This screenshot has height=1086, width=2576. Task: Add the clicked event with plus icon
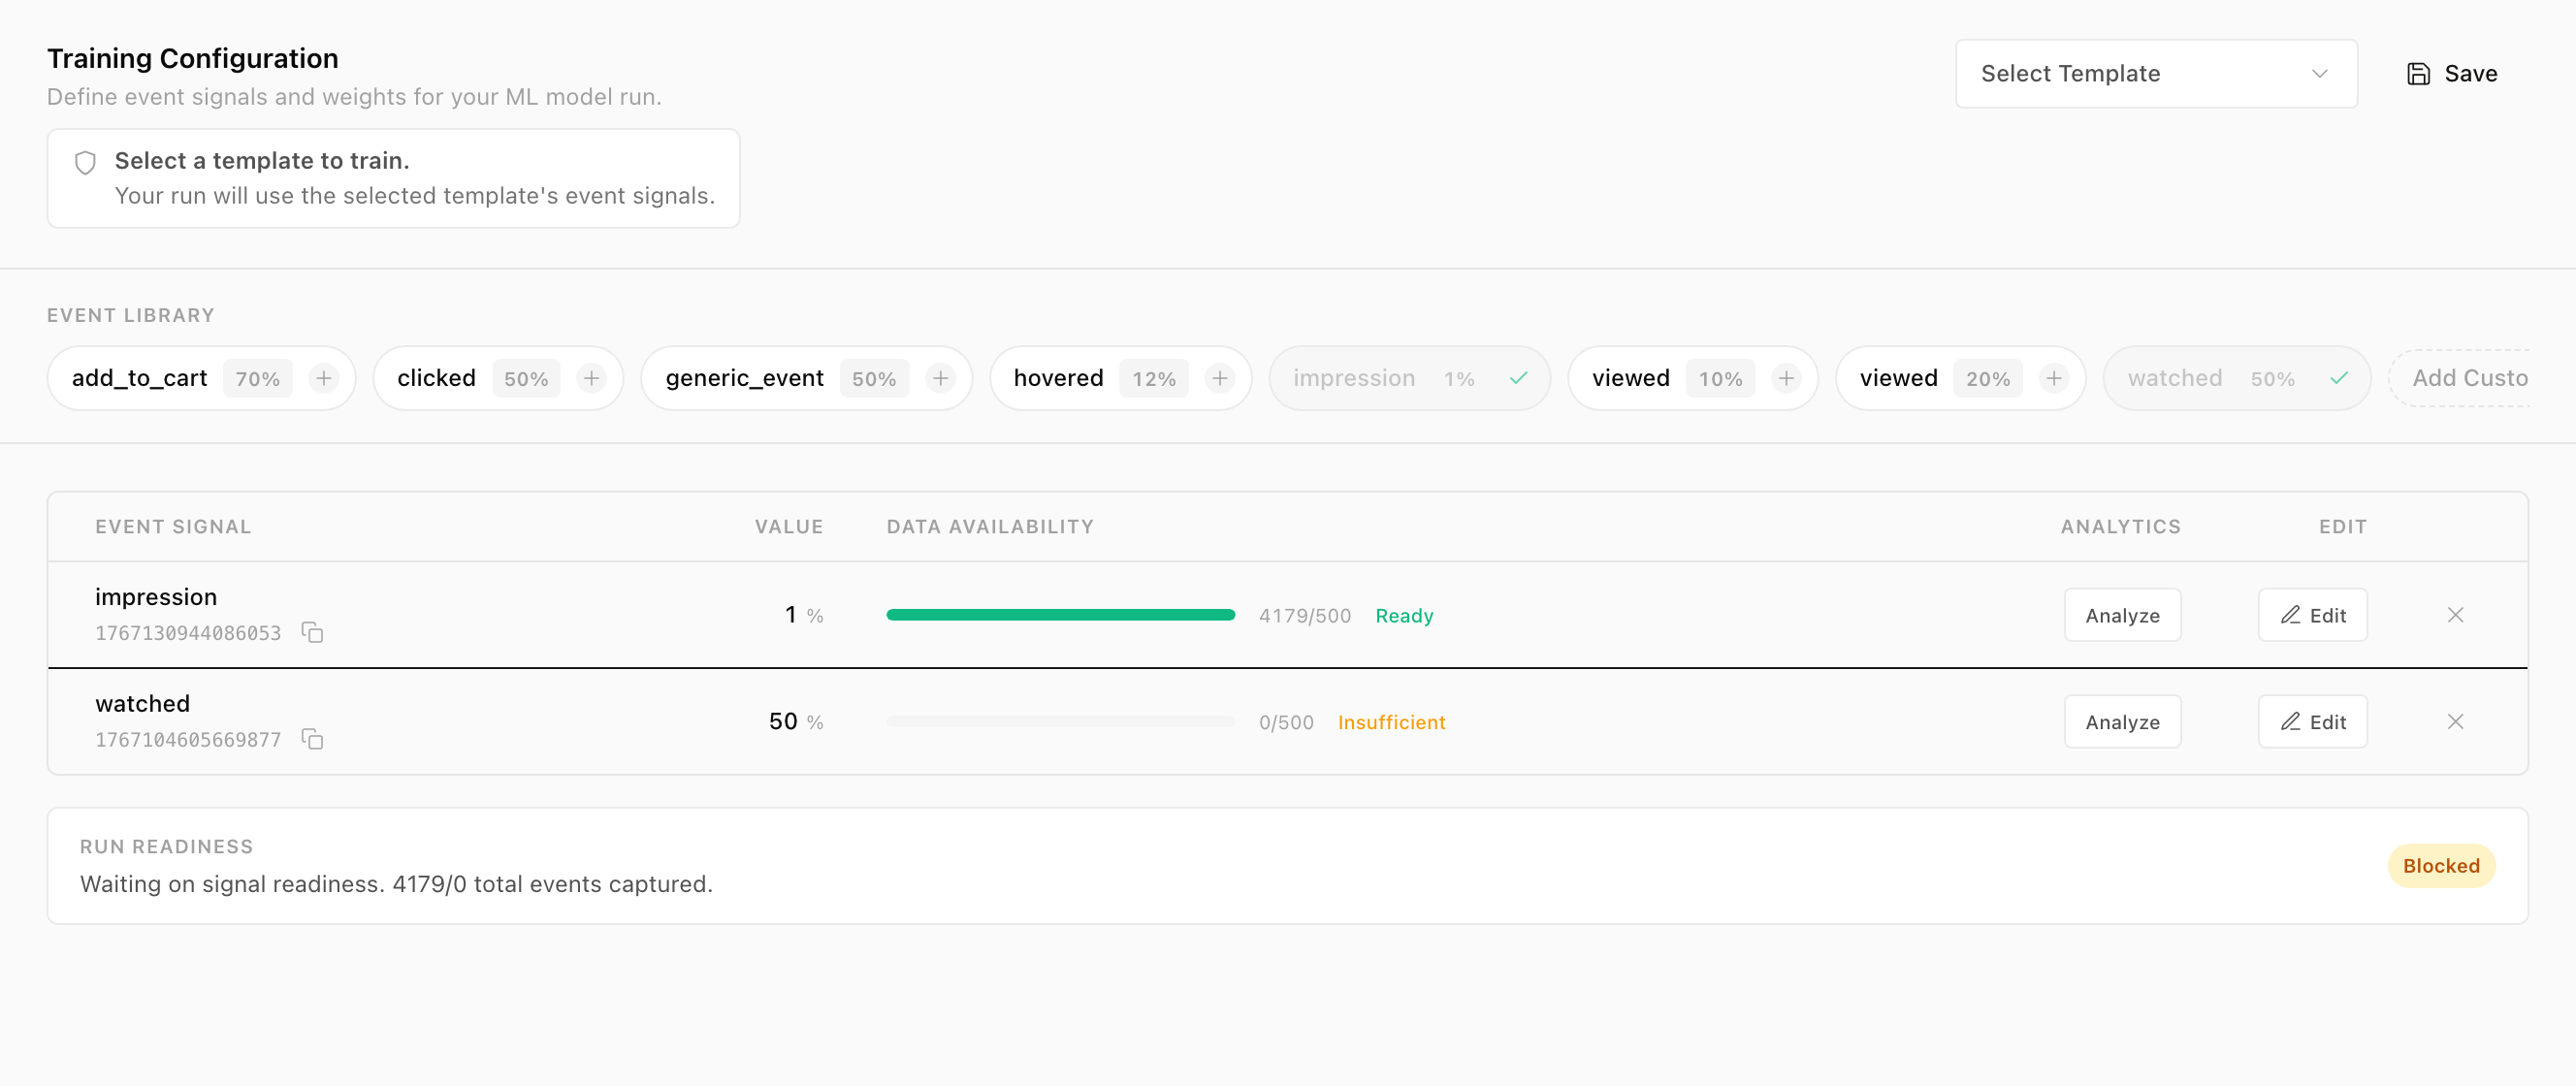pyautogui.click(x=591, y=379)
